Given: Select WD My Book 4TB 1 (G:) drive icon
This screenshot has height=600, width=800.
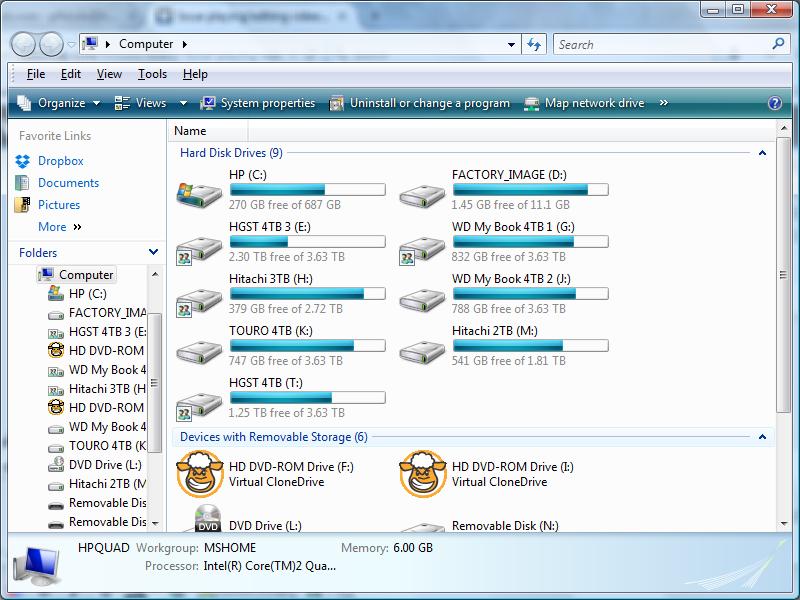Looking at the screenshot, I should [x=422, y=249].
